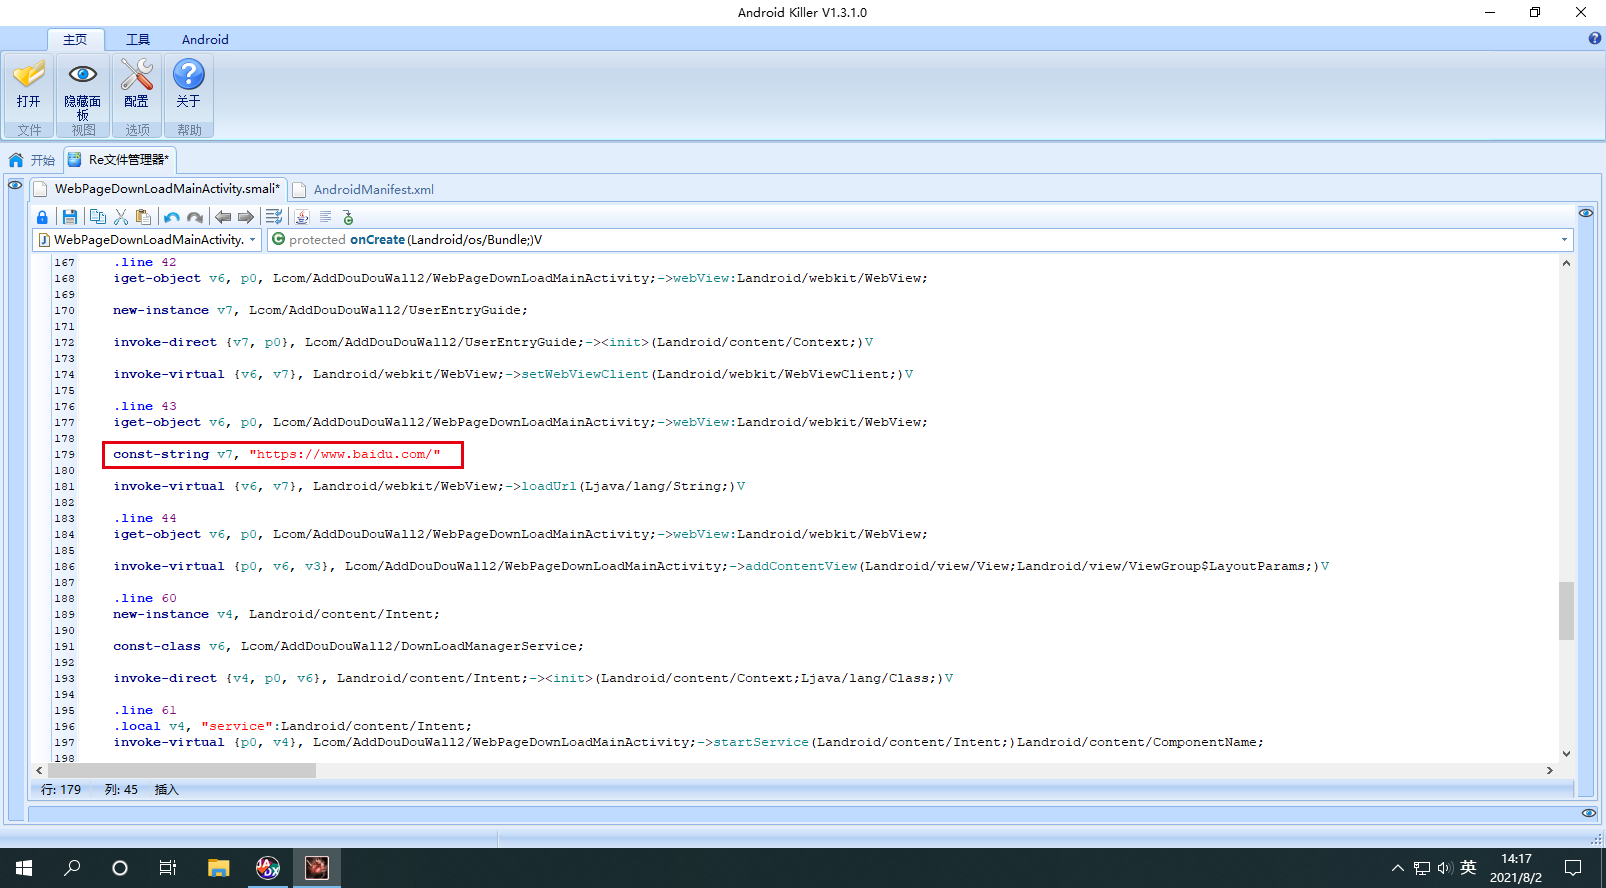The width and height of the screenshot is (1606, 888).
Task: Click the 行: 179 status bar entry
Action: click(x=60, y=790)
